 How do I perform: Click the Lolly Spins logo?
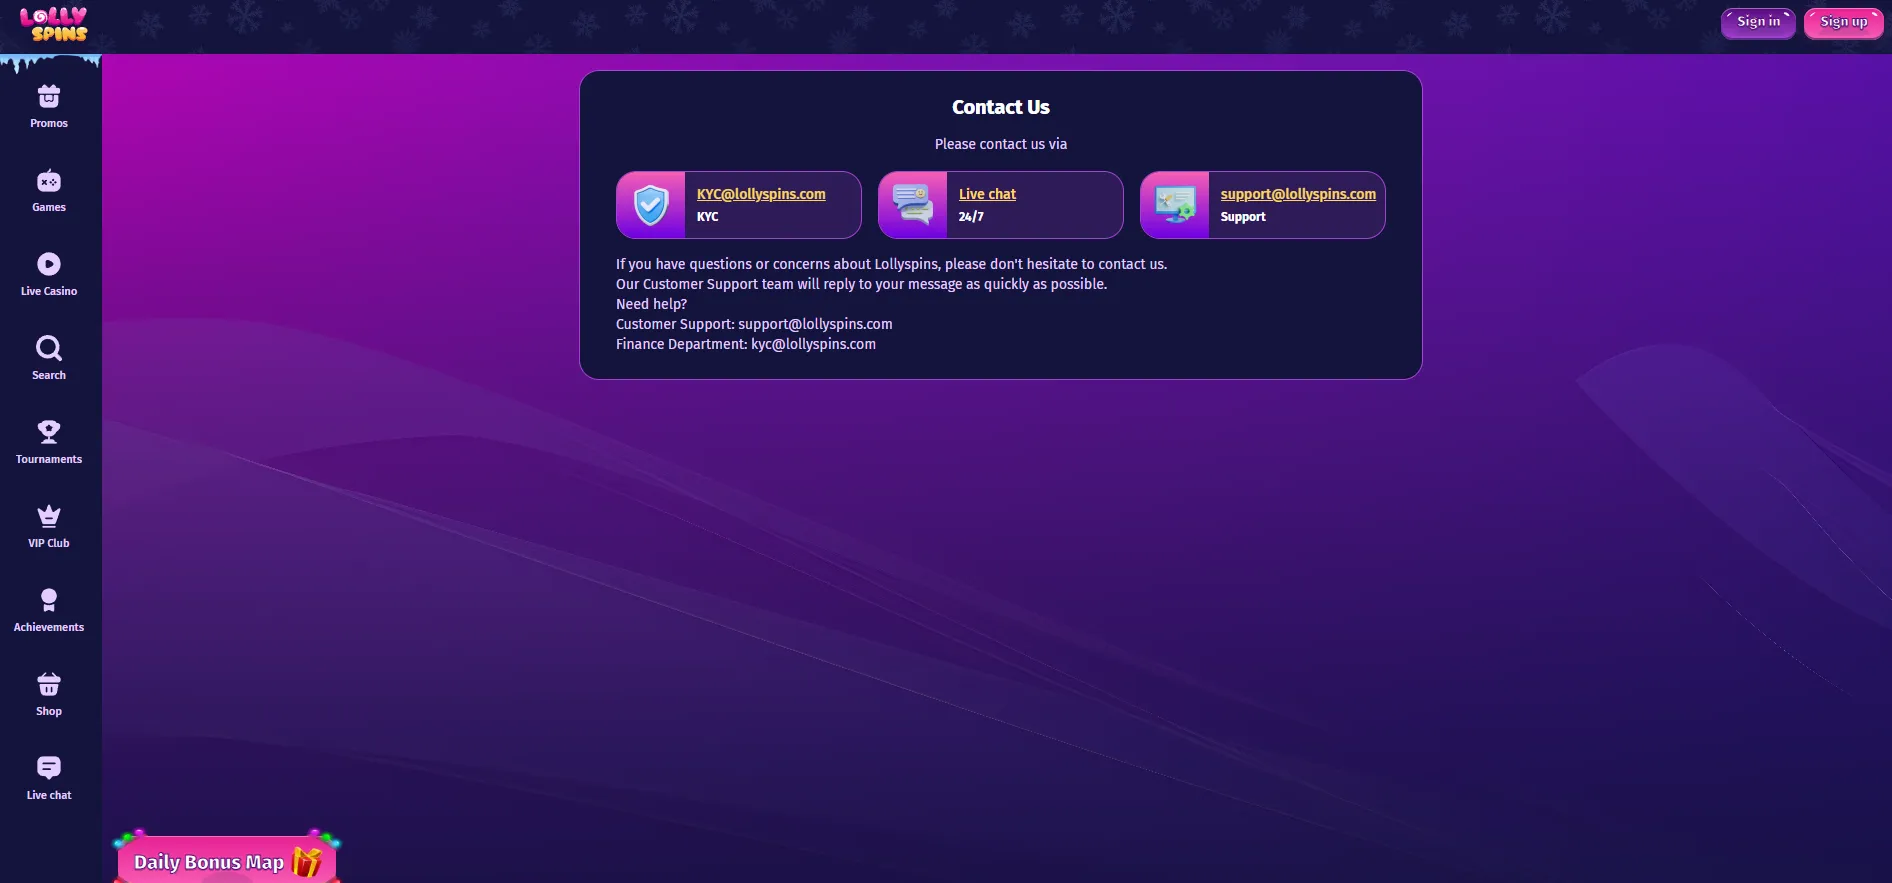click(x=54, y=24)
